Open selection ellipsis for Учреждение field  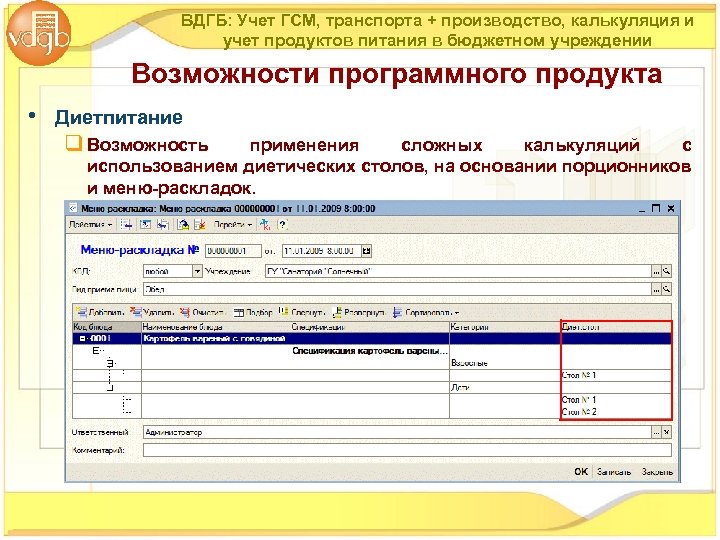656,271
